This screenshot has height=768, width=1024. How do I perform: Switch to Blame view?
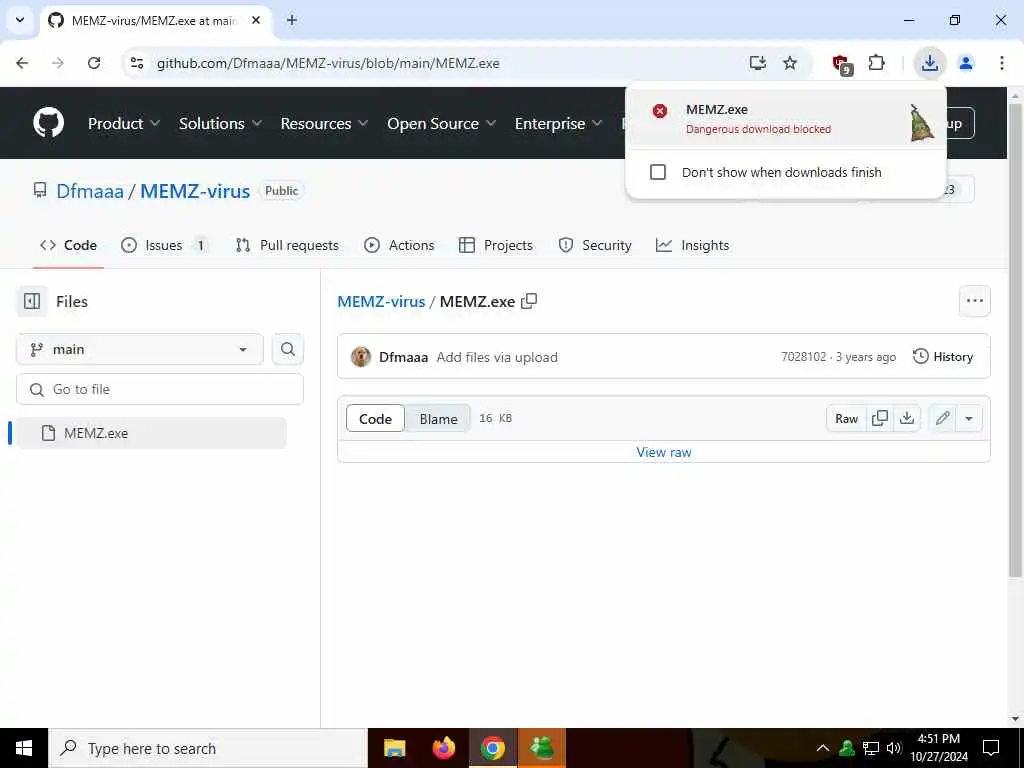[438, 419]
